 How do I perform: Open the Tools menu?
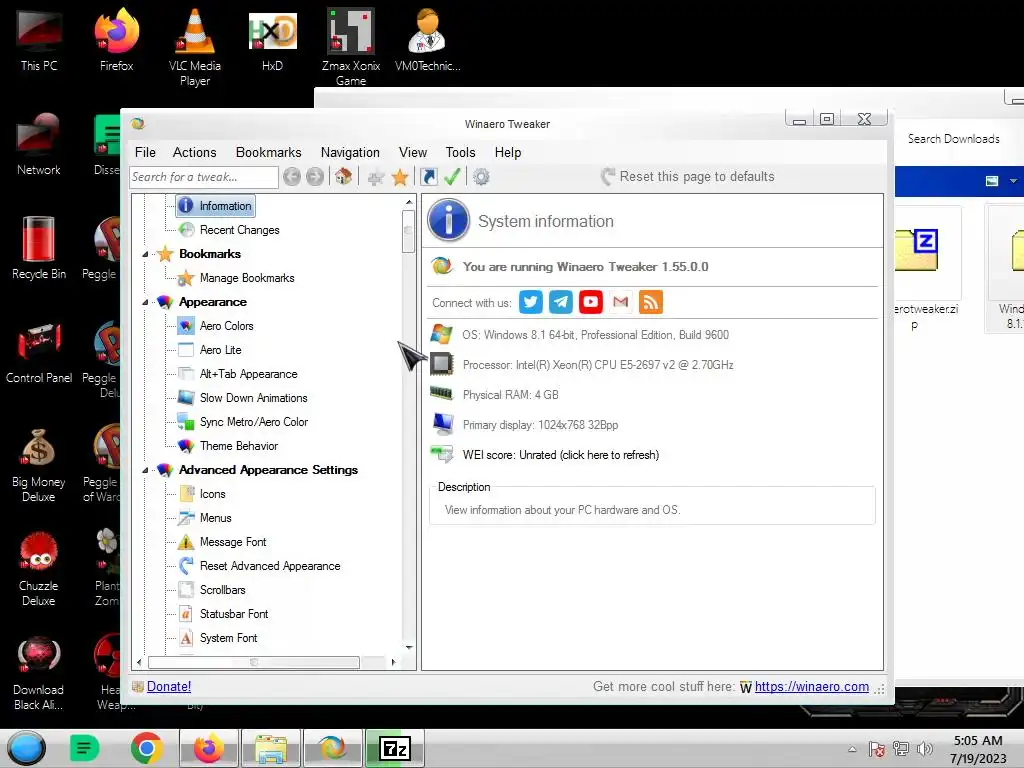pos(460,152)
